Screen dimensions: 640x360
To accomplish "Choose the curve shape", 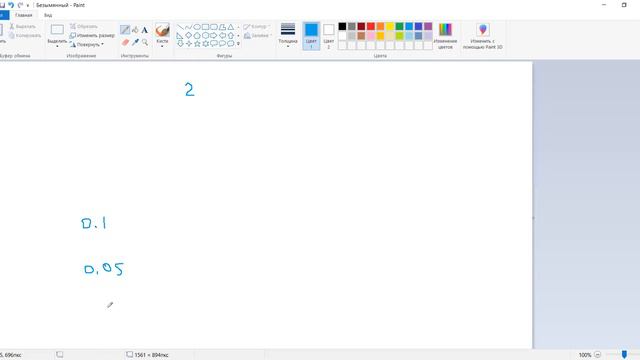I will (x=188, y=27).
